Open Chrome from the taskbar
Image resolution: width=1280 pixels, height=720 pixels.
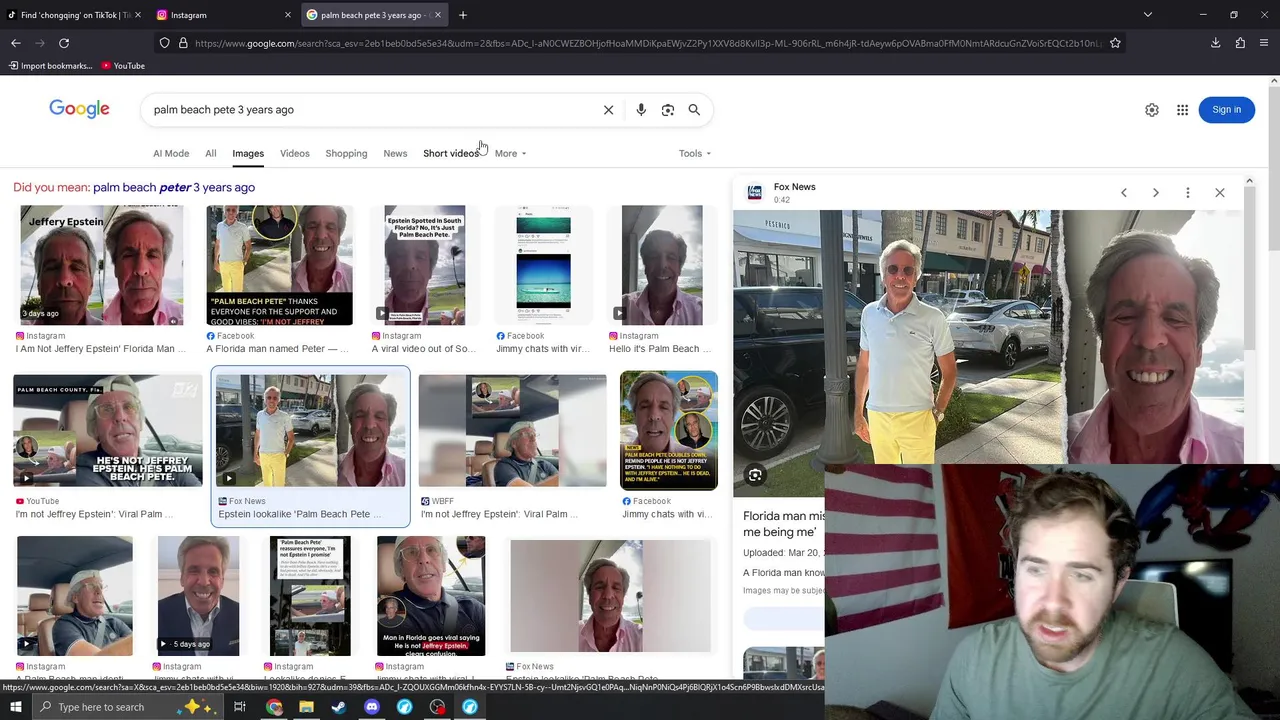click(x=274, y=707)
